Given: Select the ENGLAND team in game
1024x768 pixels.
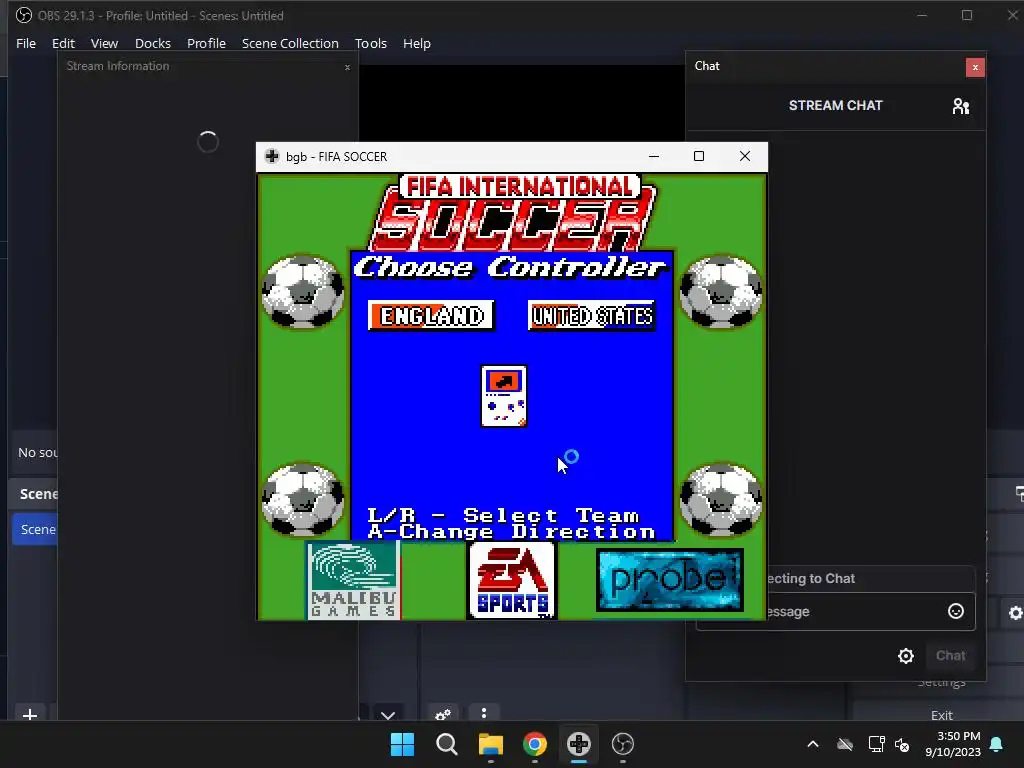Looking at the screenshot, I should tap(431, 316).
